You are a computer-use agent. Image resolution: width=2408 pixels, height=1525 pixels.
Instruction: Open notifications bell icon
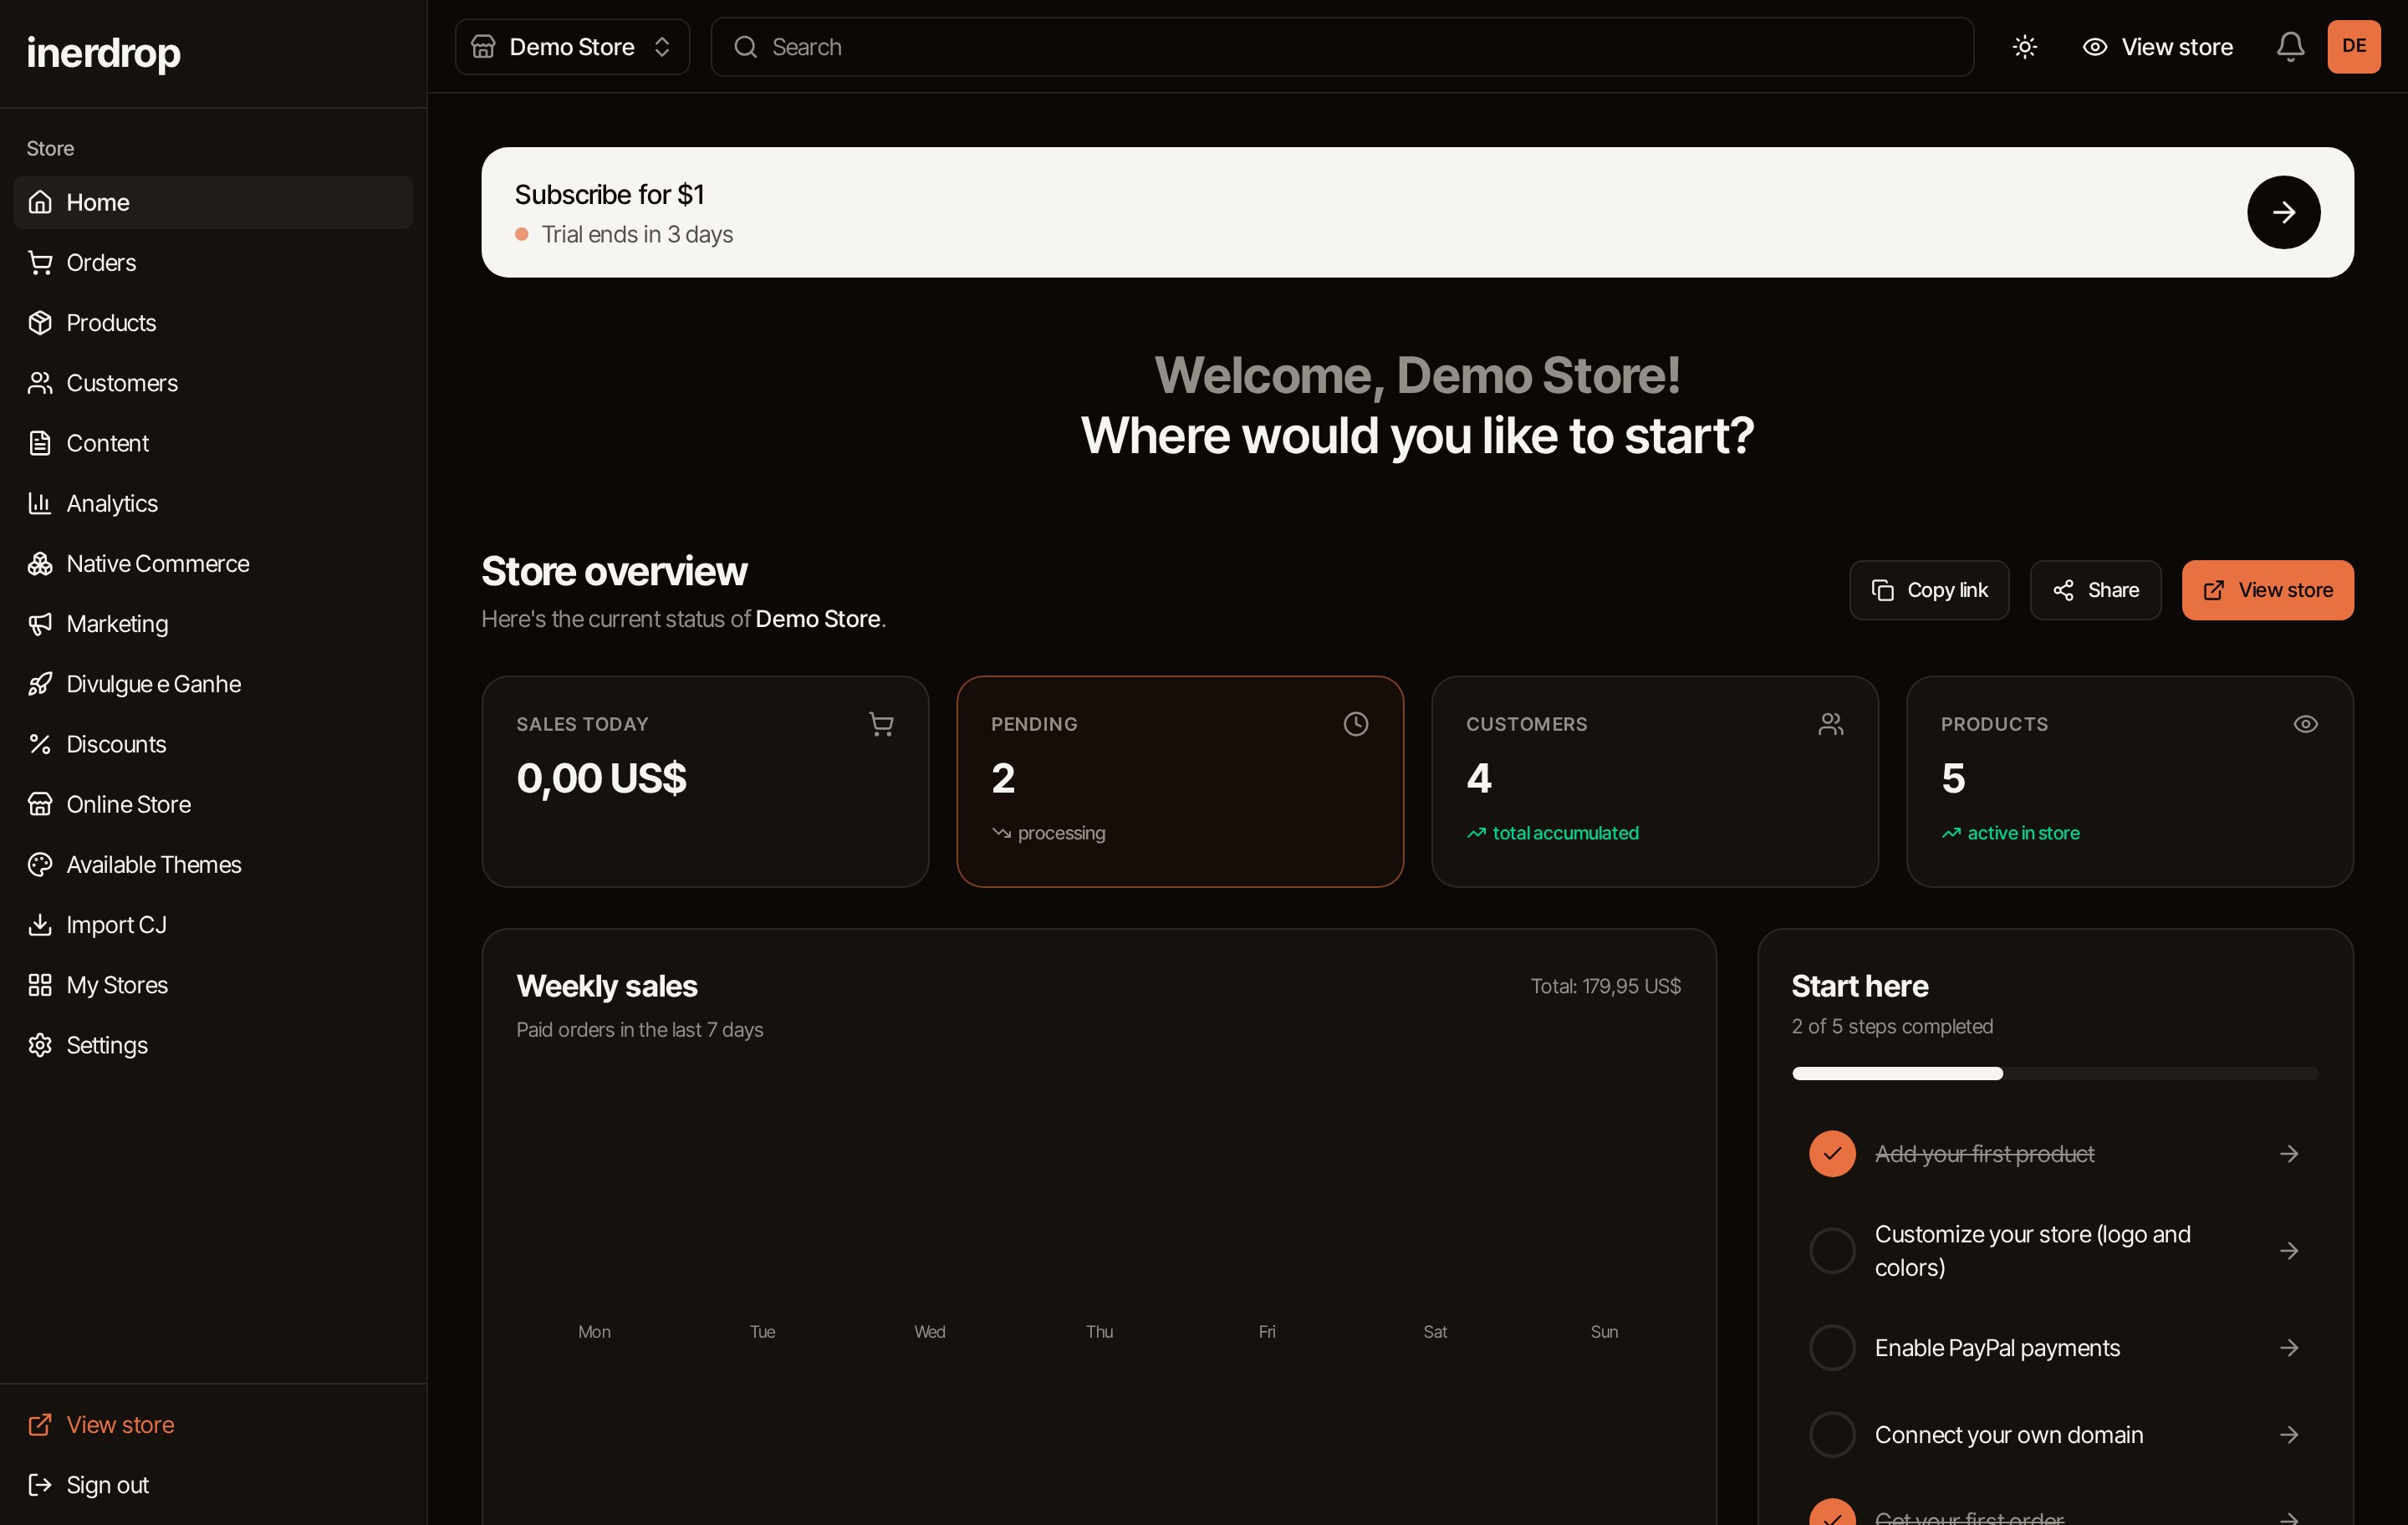[2290, 47]
